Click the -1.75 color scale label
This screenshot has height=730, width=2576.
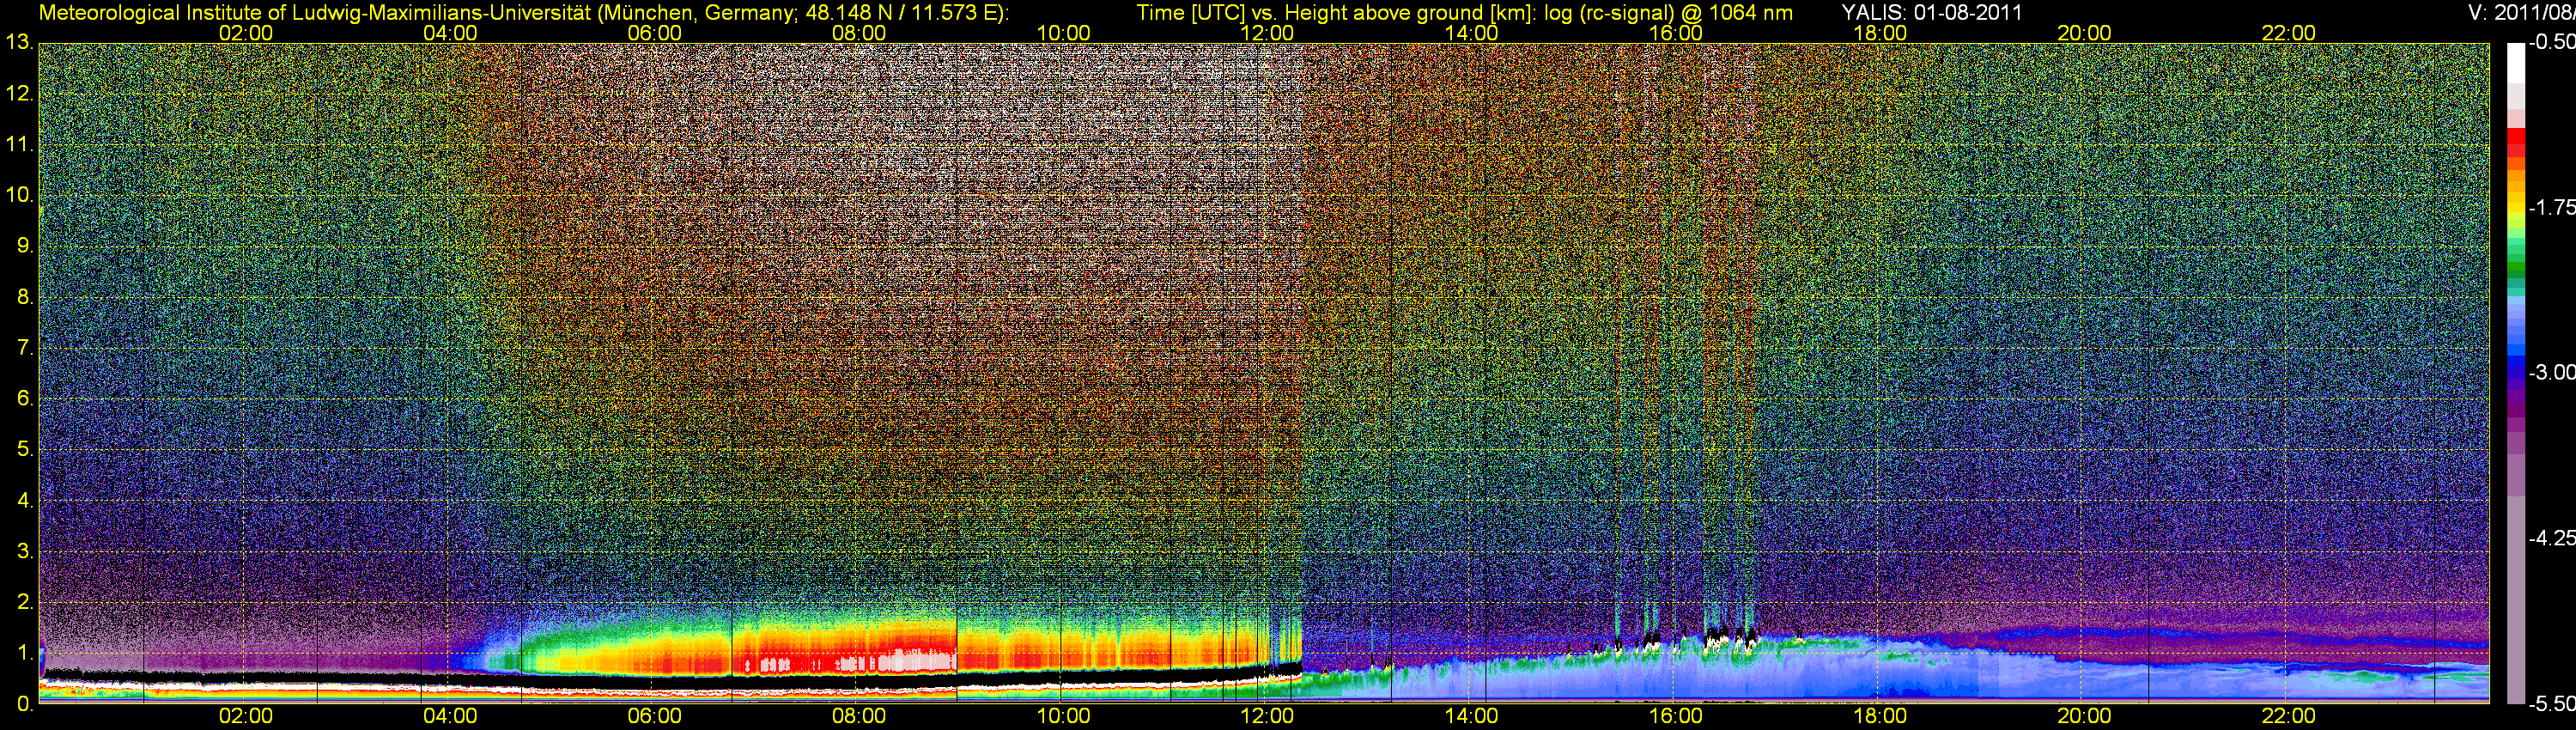pyautogui.click(x=2551, y=207)
